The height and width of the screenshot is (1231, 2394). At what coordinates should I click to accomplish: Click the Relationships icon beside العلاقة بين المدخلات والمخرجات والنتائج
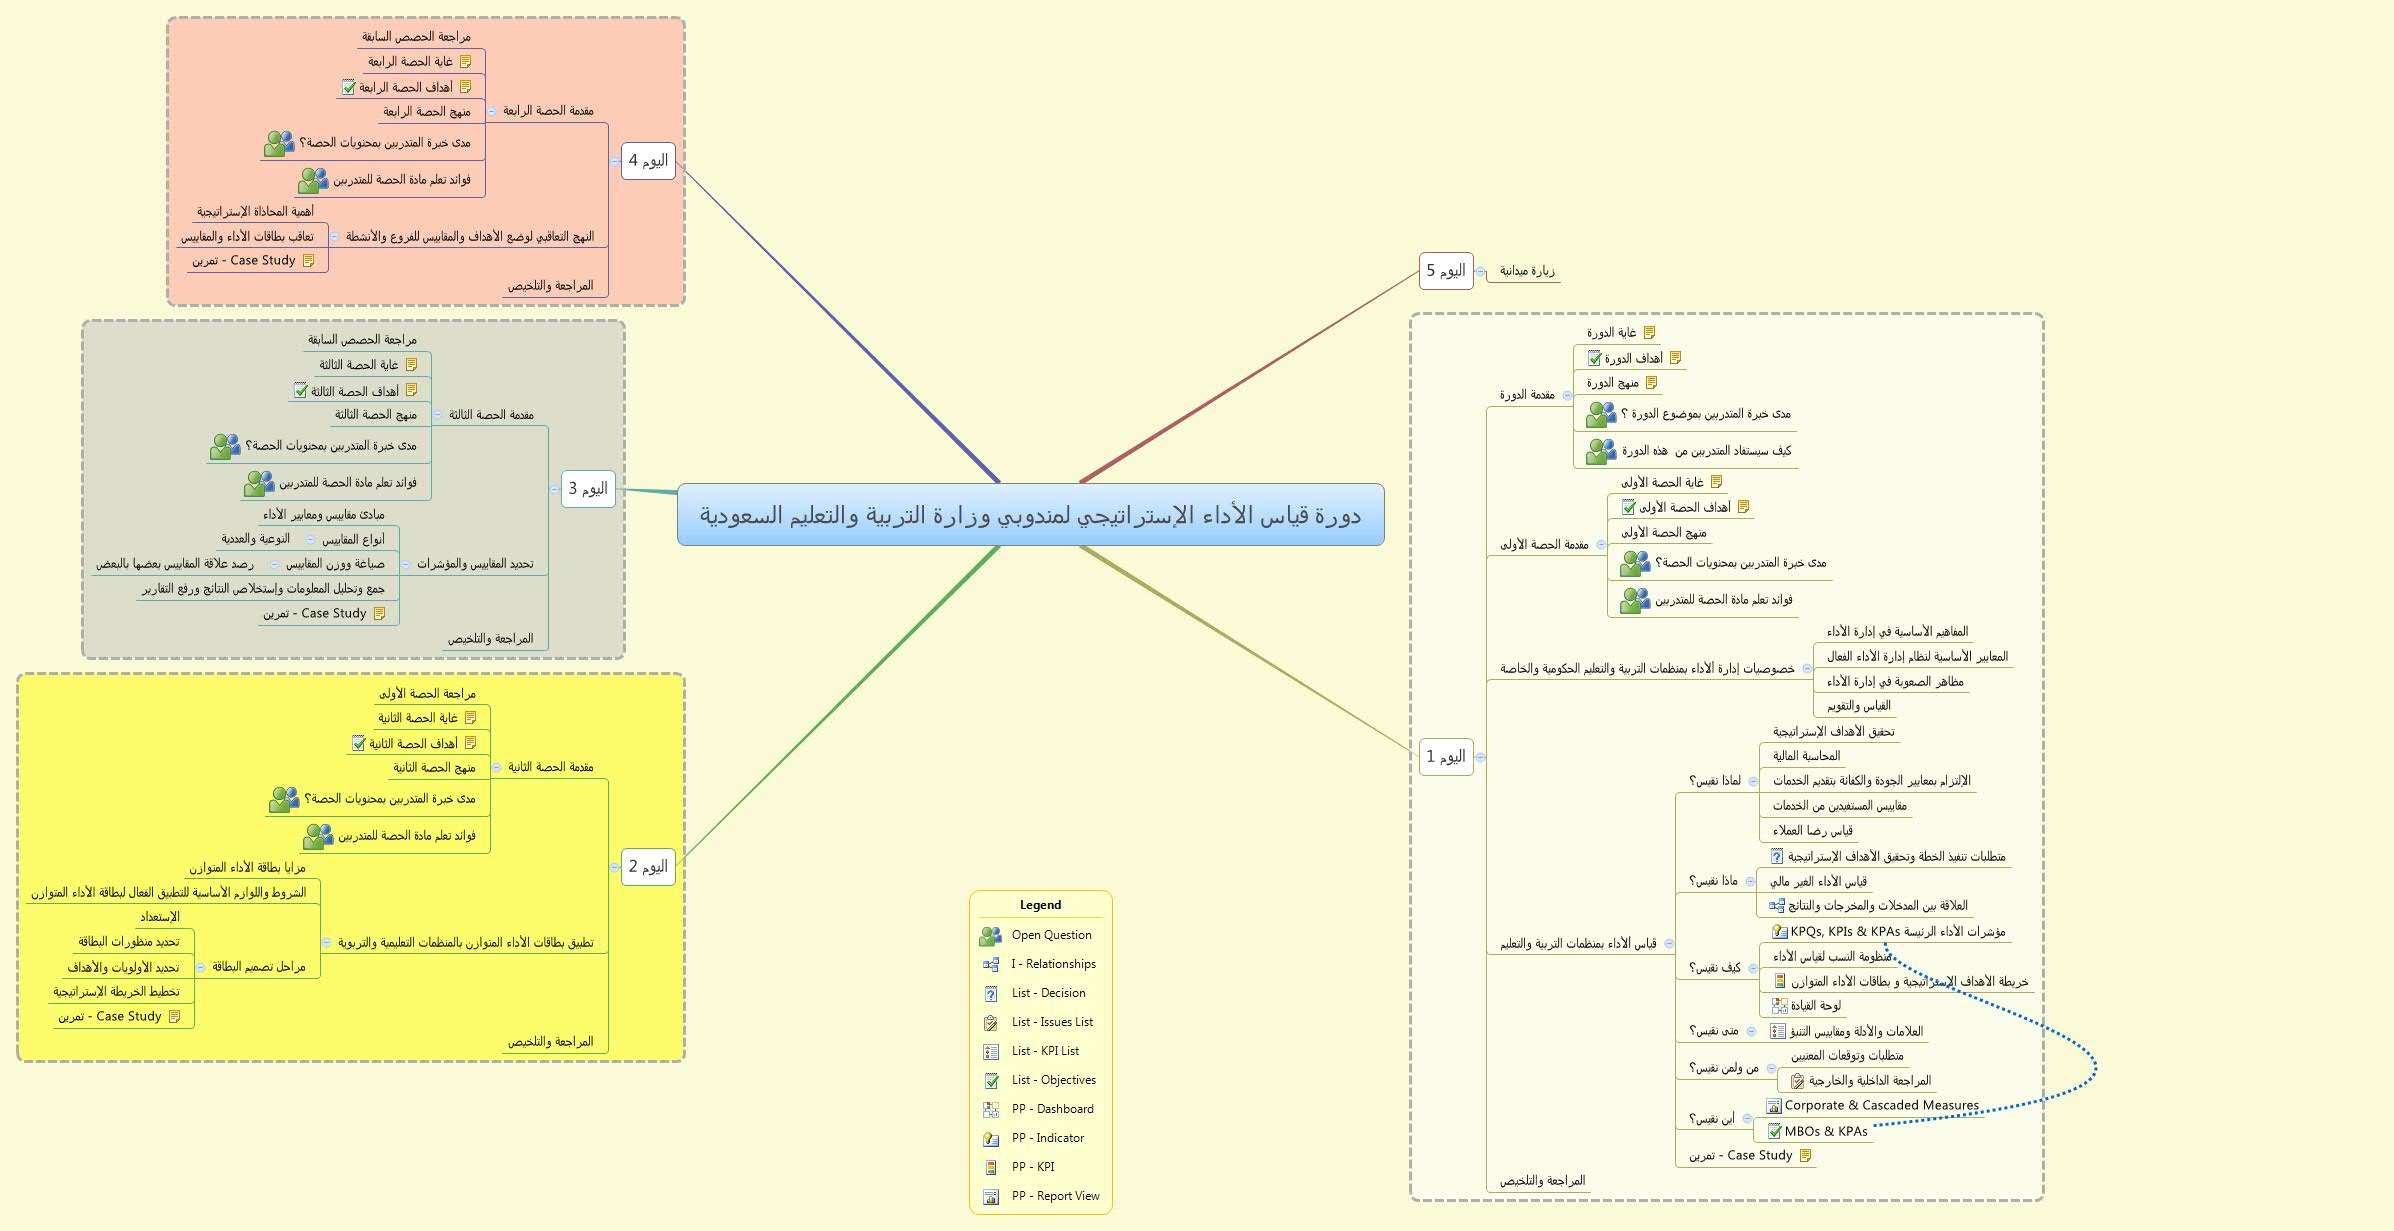click(1777, 907)
